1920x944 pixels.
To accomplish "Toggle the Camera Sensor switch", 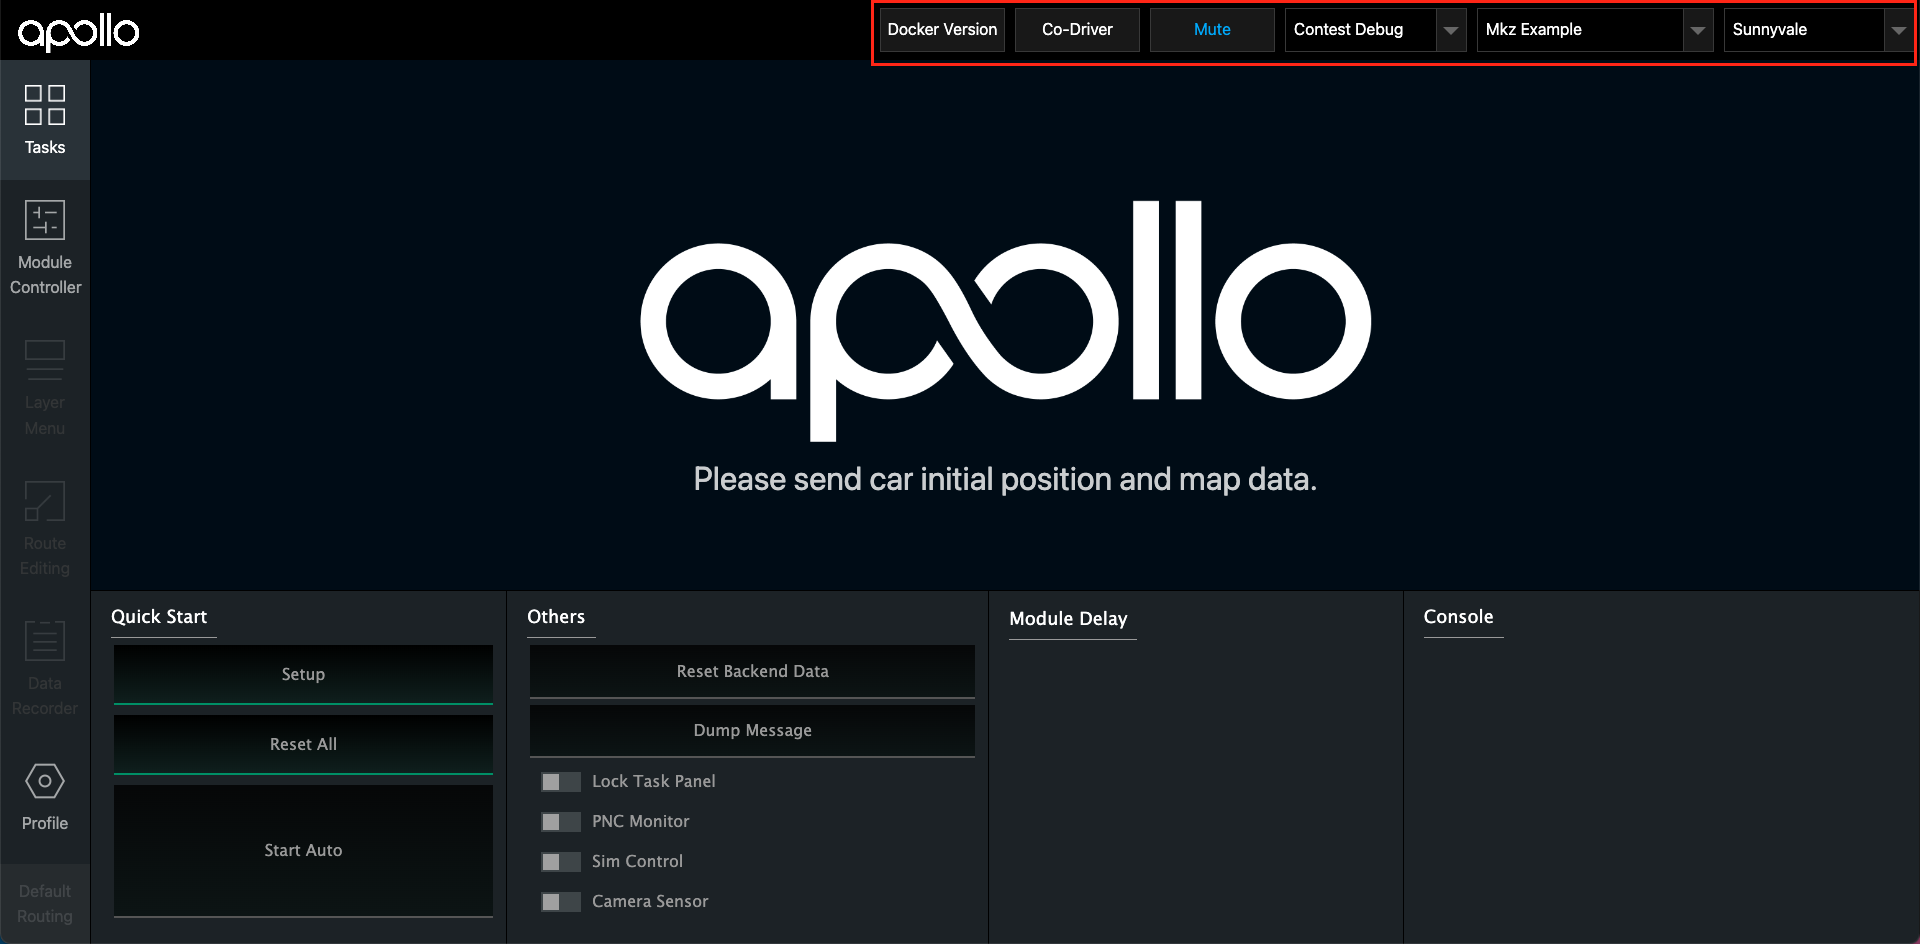I will [560, 901].
